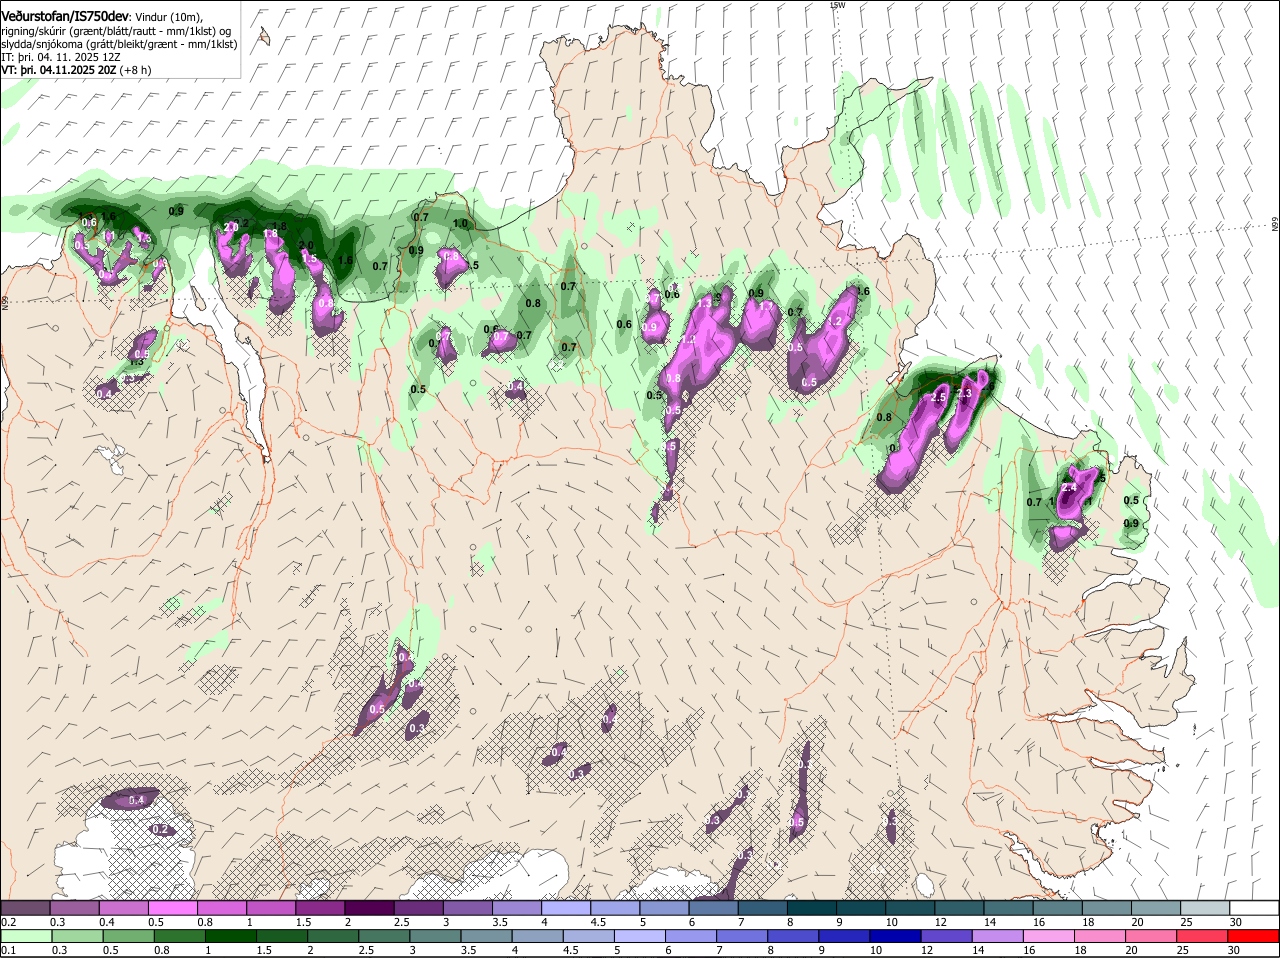Select upper scale swatch between 2 and 2.5

[369, 907]
